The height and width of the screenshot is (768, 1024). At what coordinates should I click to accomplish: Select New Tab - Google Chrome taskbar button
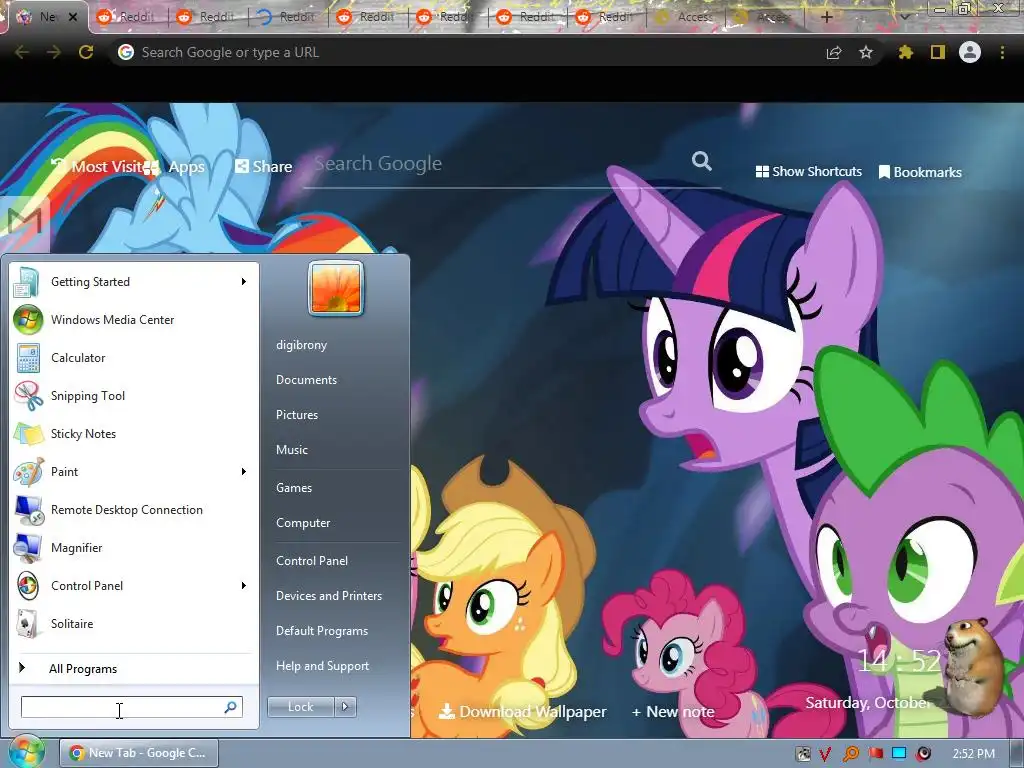pos(138,753)
